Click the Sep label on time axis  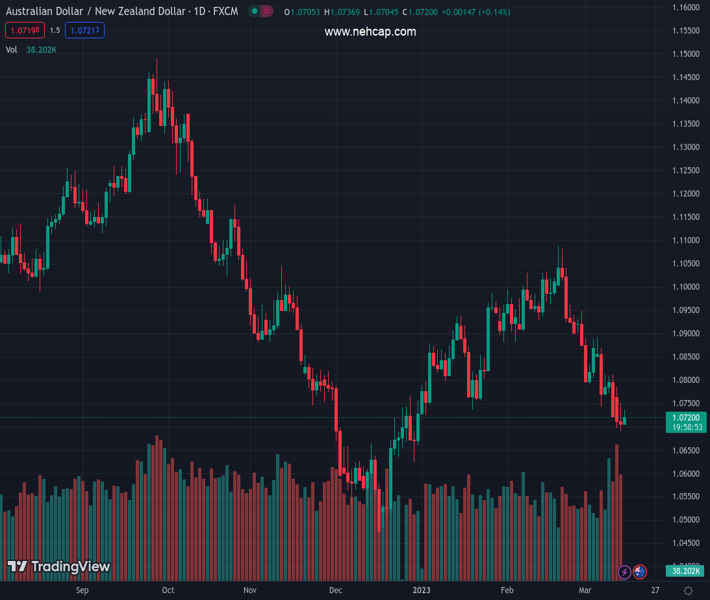tap(83, 591)
